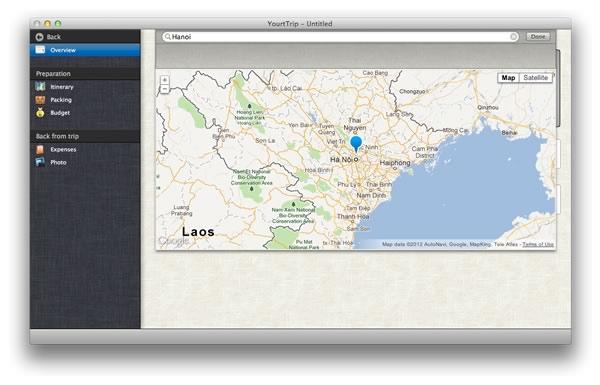Click the blue Hanoi map pin
Image resolution: width=600 pixels, height=385 pixels.
[x=356, y=144]
